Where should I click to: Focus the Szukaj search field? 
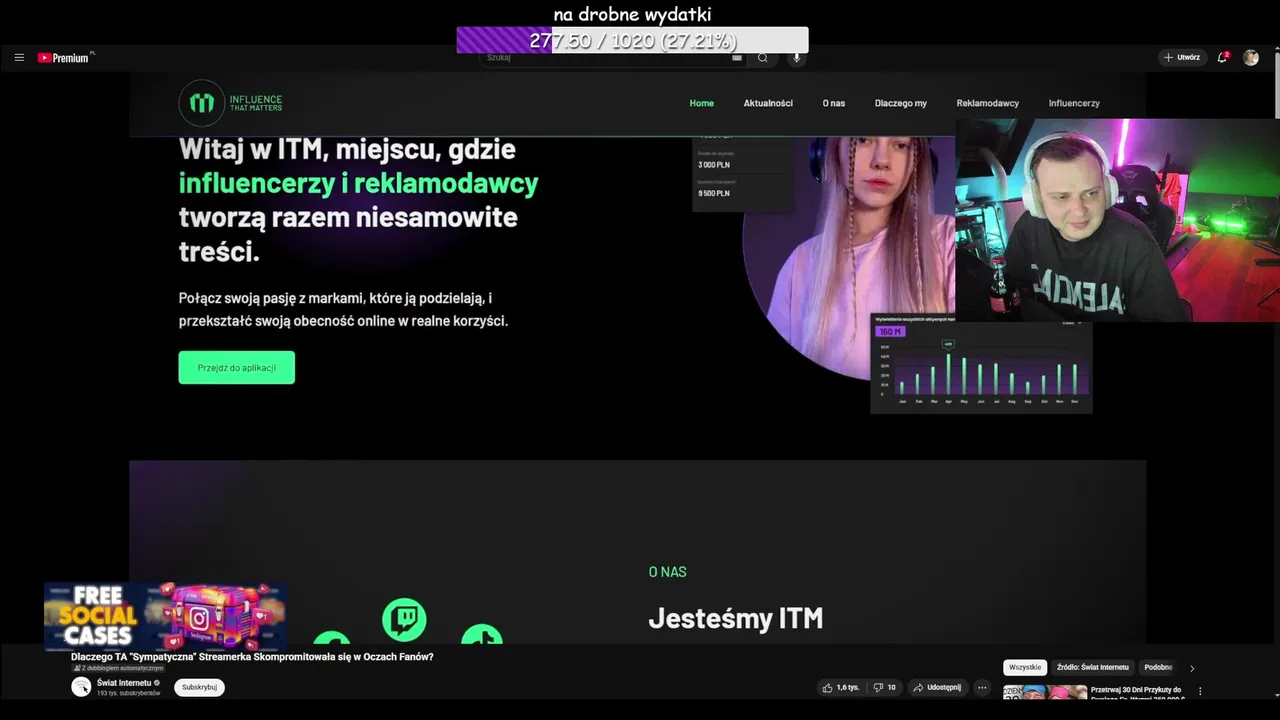(x=610, y=58)
